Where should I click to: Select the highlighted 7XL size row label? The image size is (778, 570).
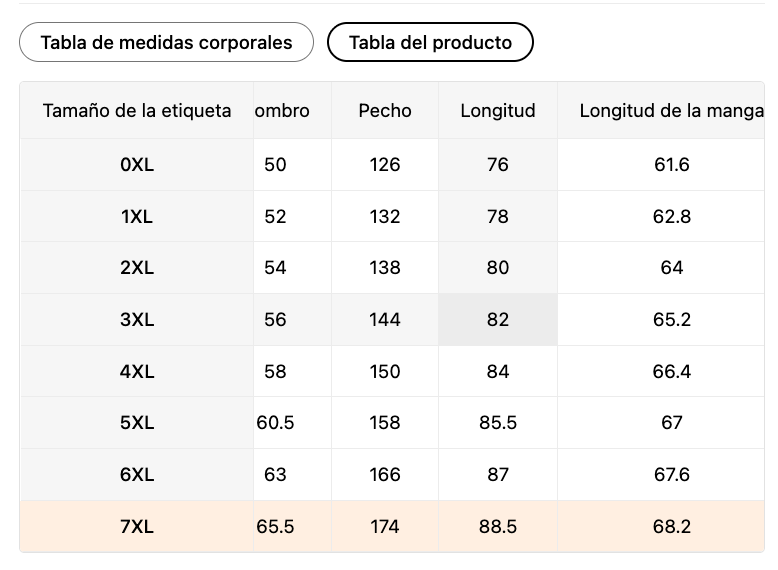pyautogui.click(x=137, y=527)
